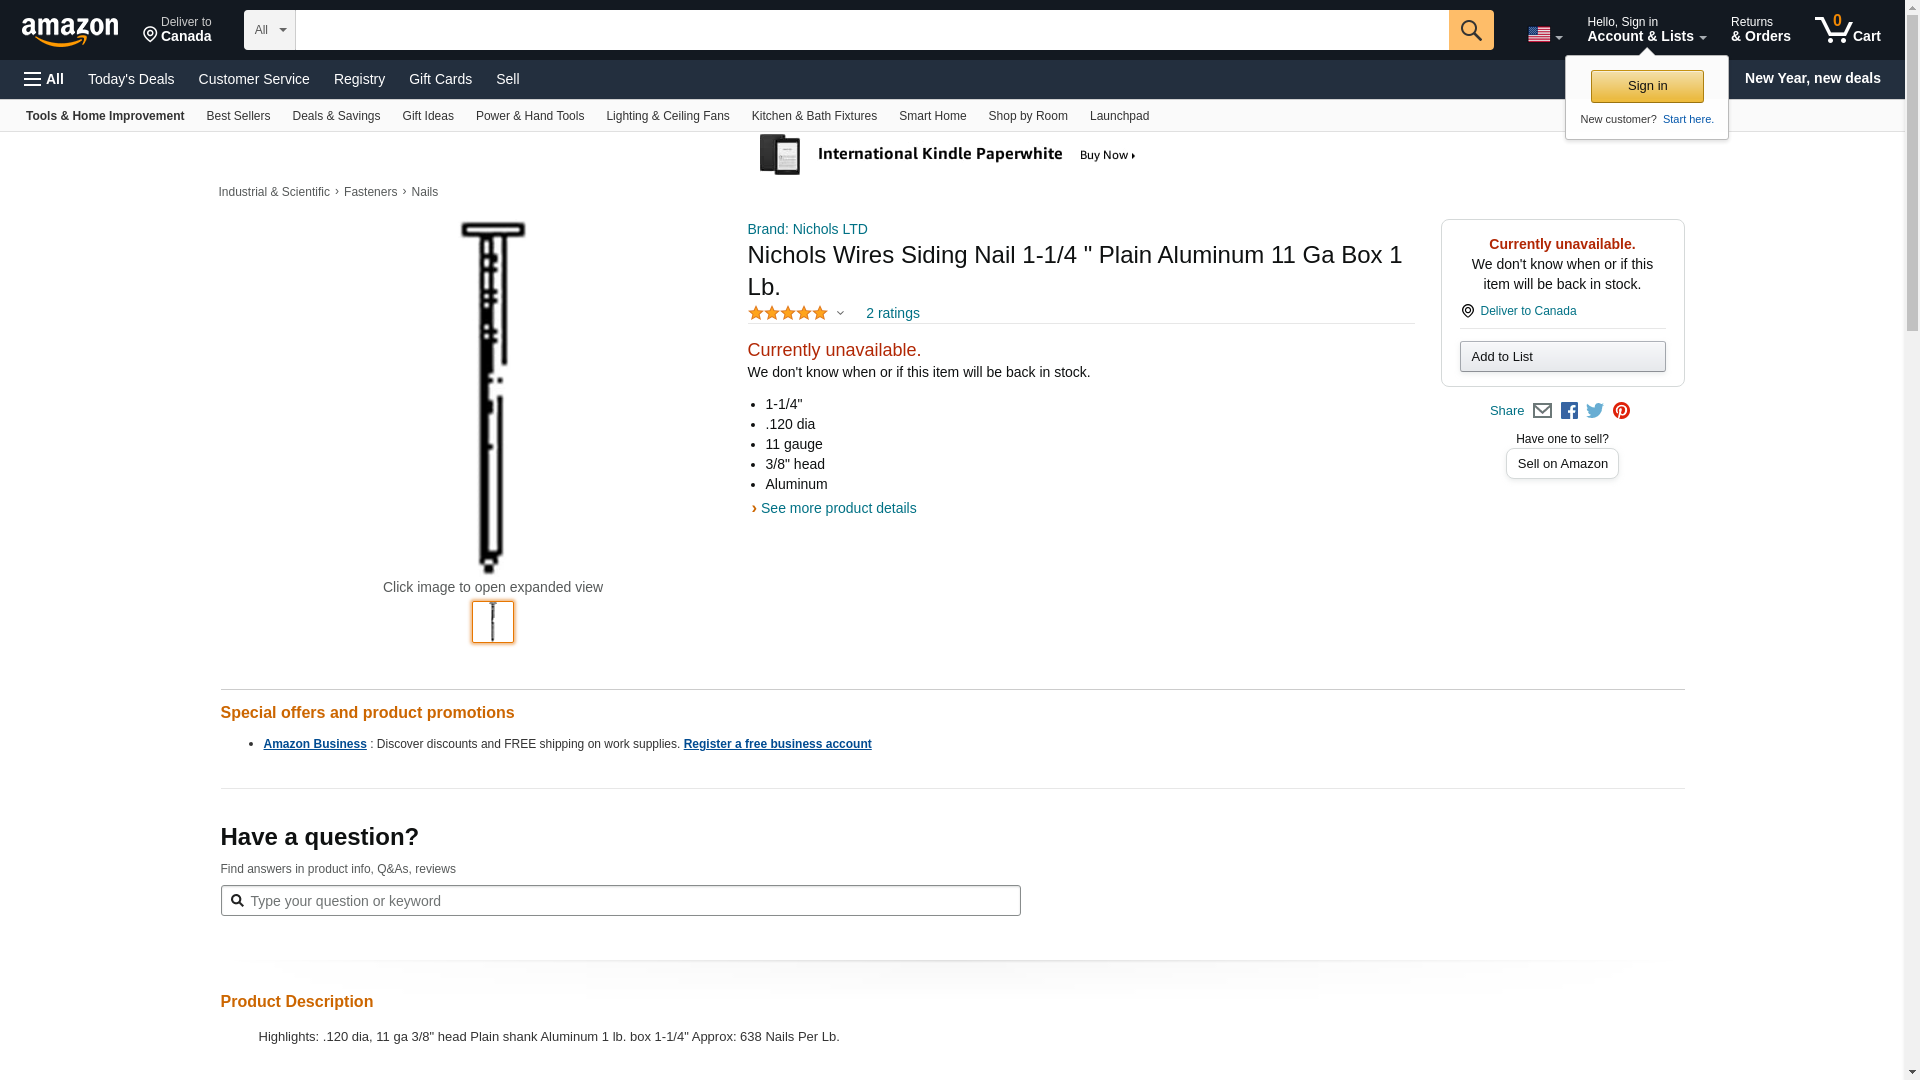Expand the star ratings breakdown popover
This screenshot has width=1920, height=1080.
(840, 314)
